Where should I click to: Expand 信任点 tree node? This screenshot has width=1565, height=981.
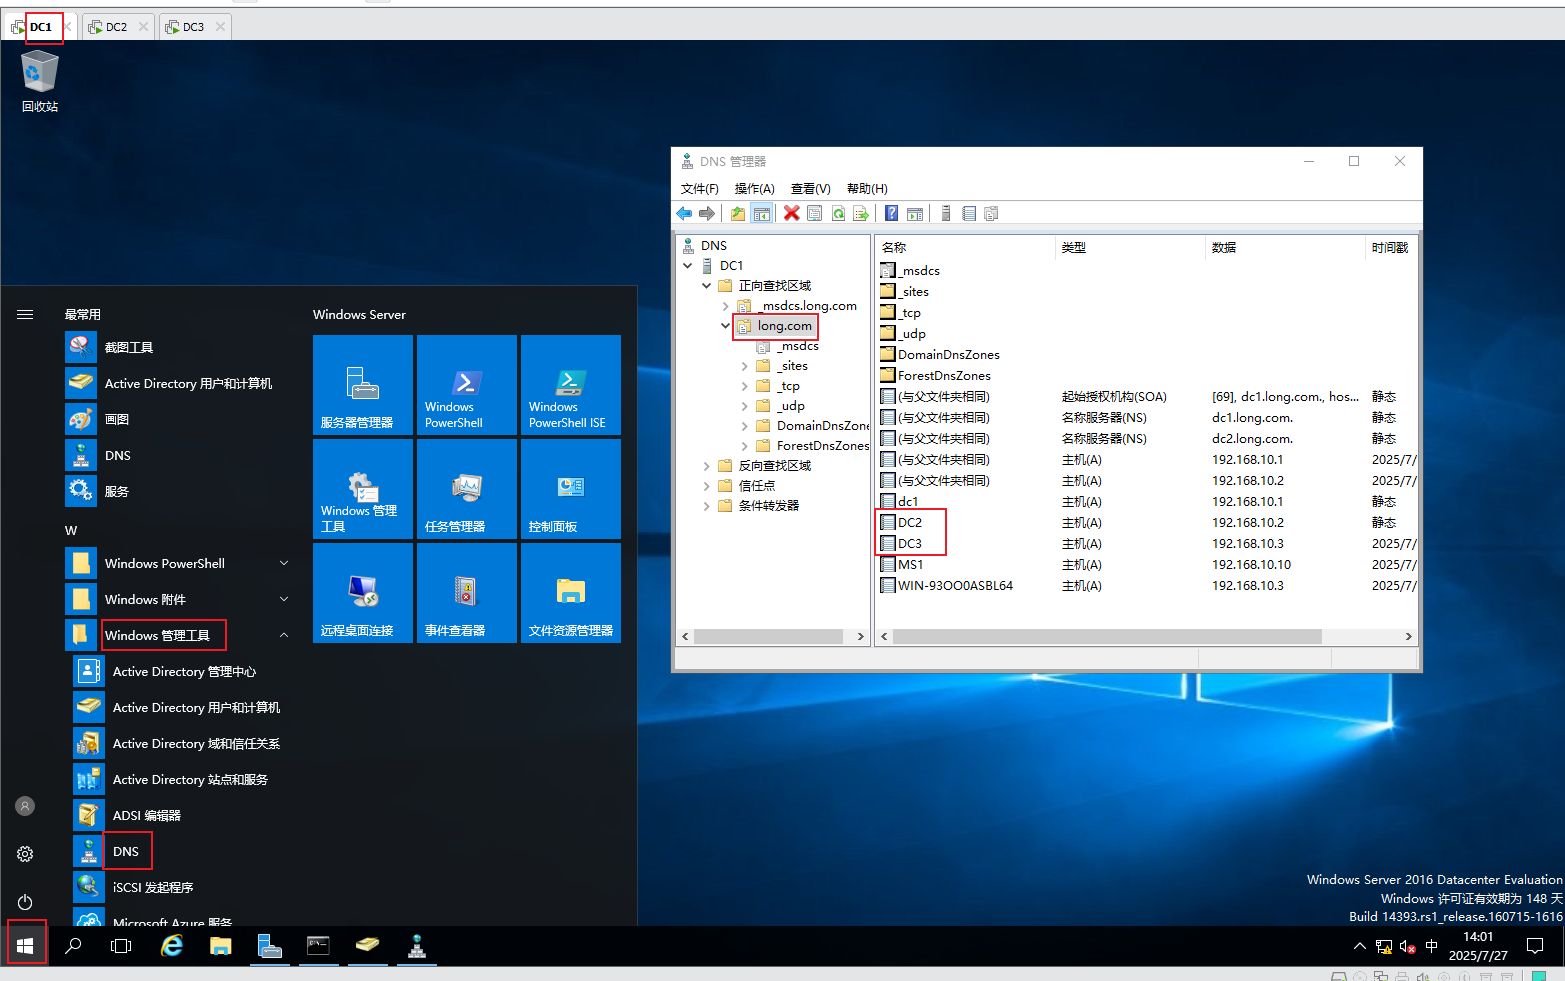(707, 486)
